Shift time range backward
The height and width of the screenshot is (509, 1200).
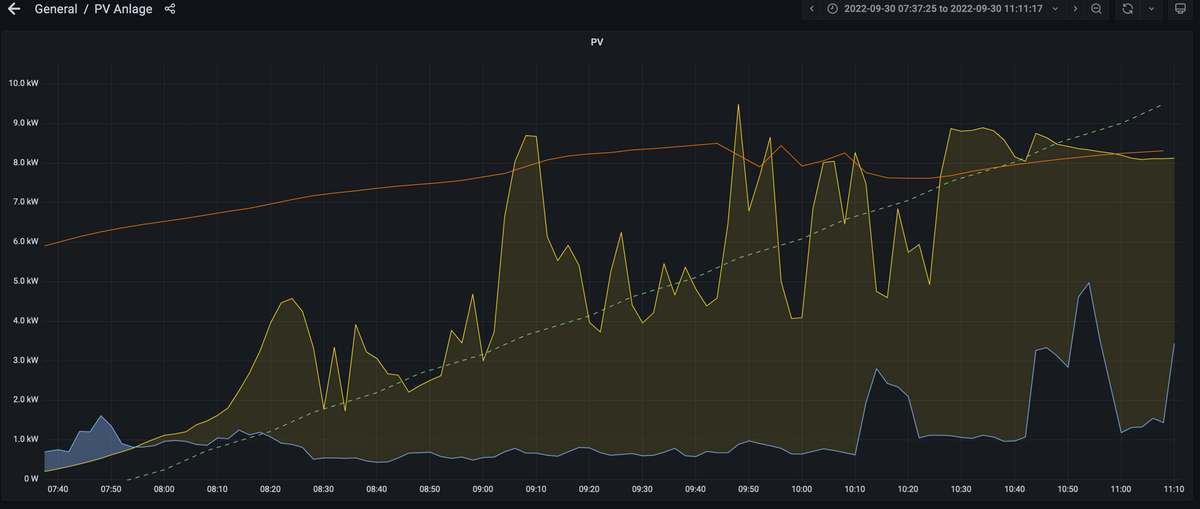pos(811,9)
